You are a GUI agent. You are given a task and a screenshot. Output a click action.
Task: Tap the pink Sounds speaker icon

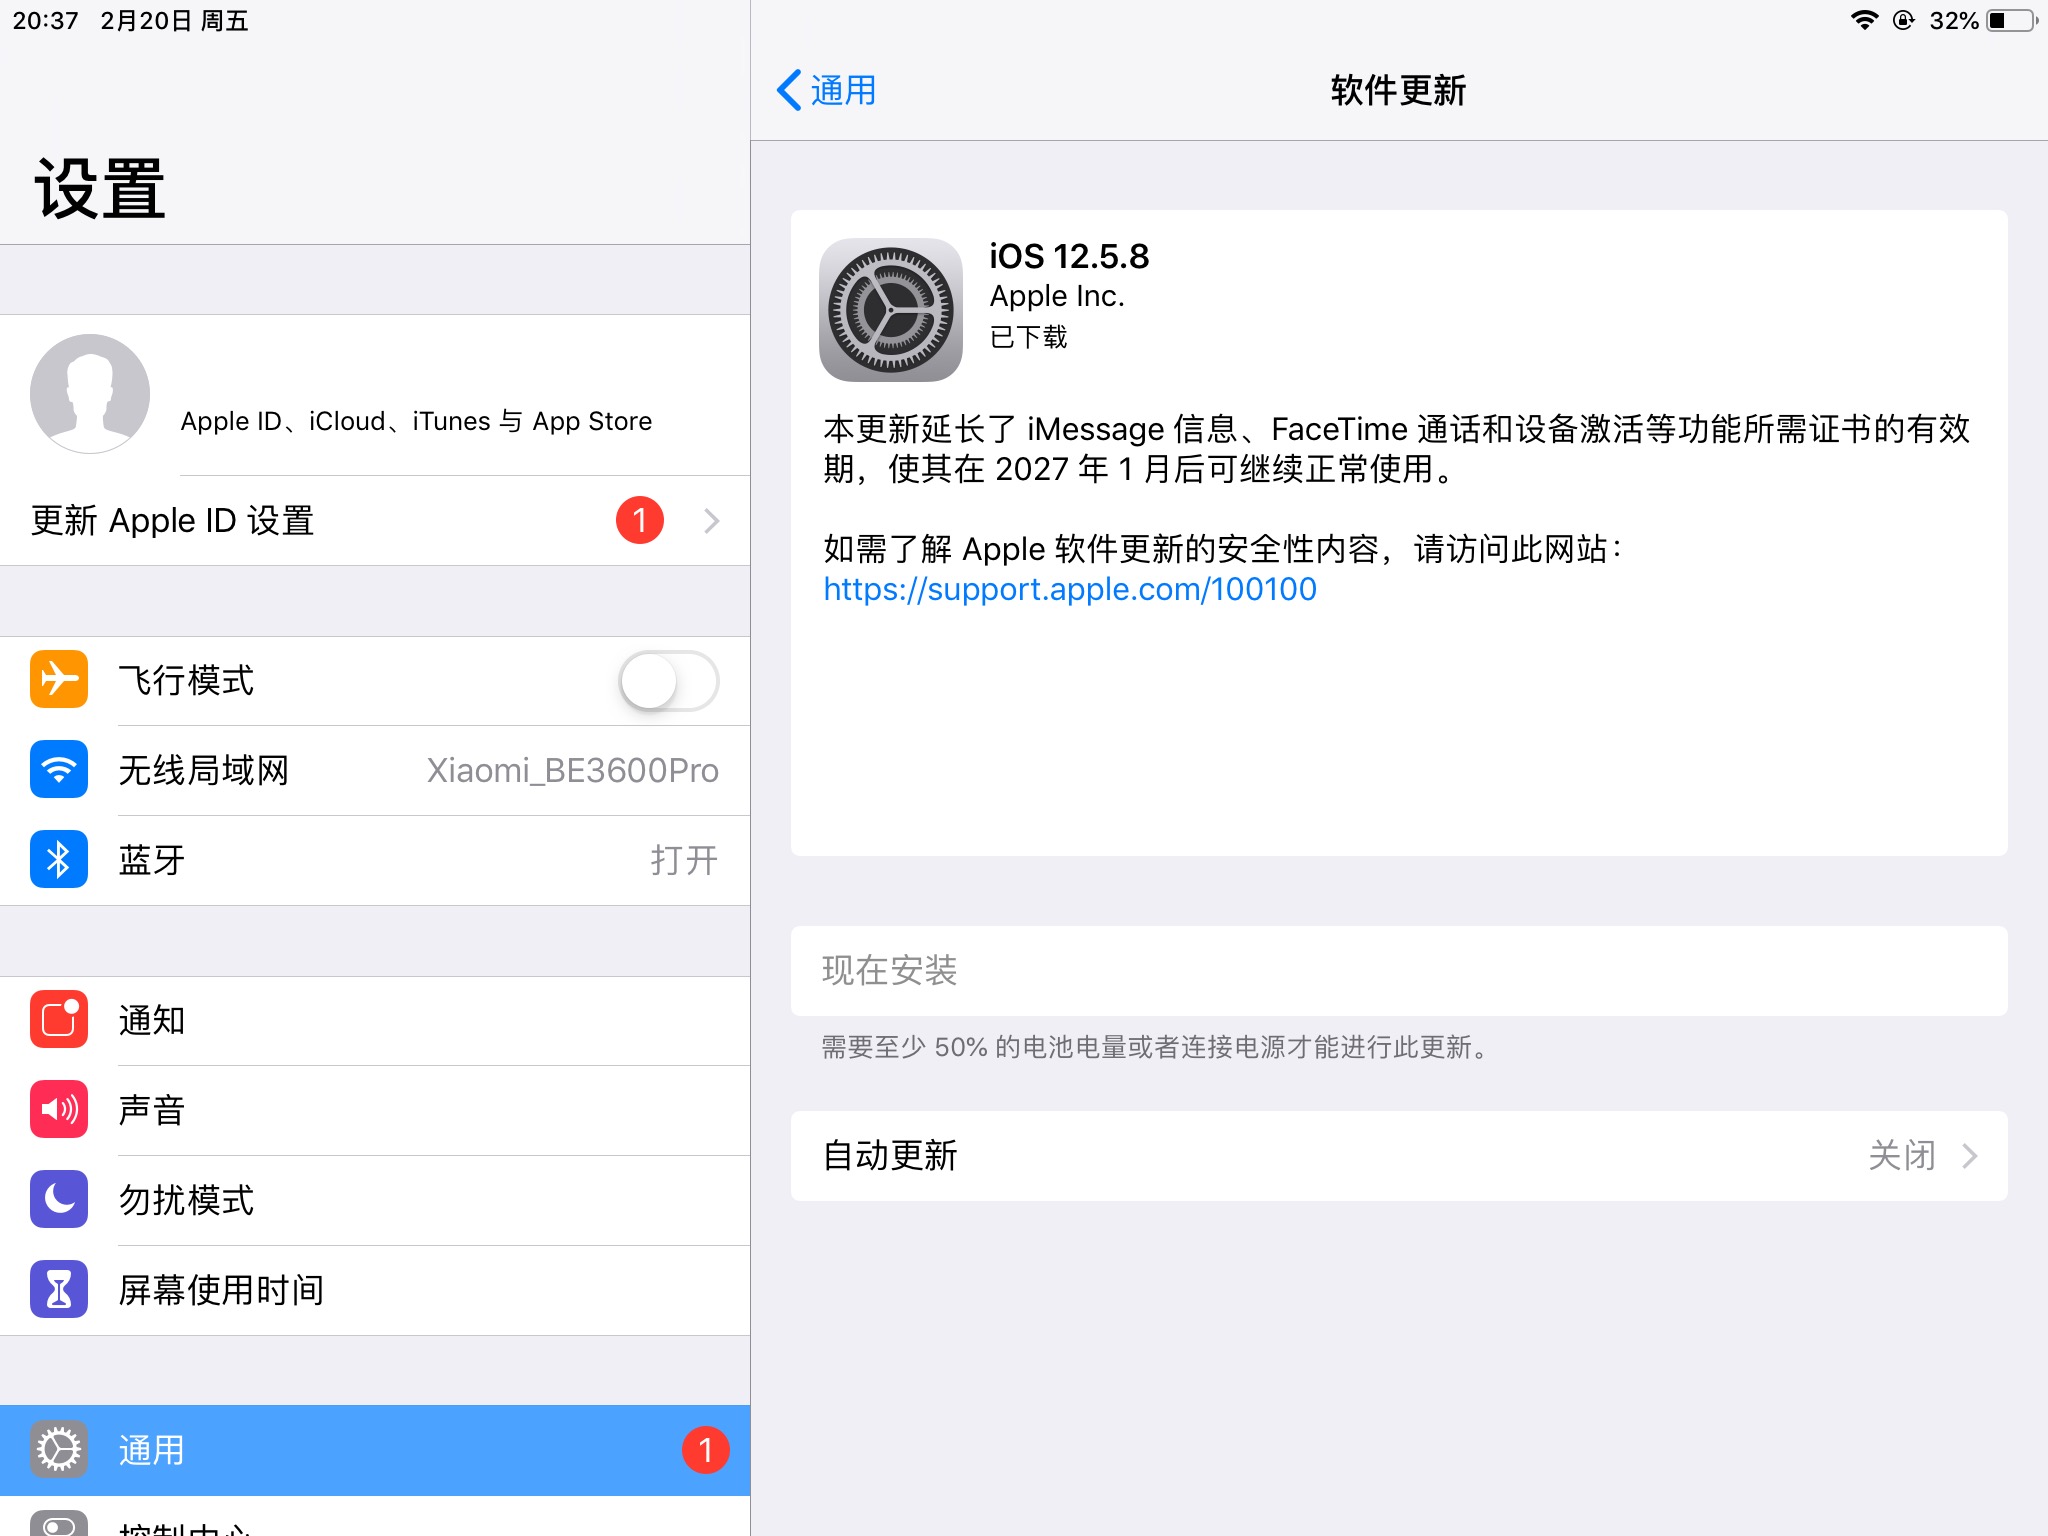coord(59,1110)
